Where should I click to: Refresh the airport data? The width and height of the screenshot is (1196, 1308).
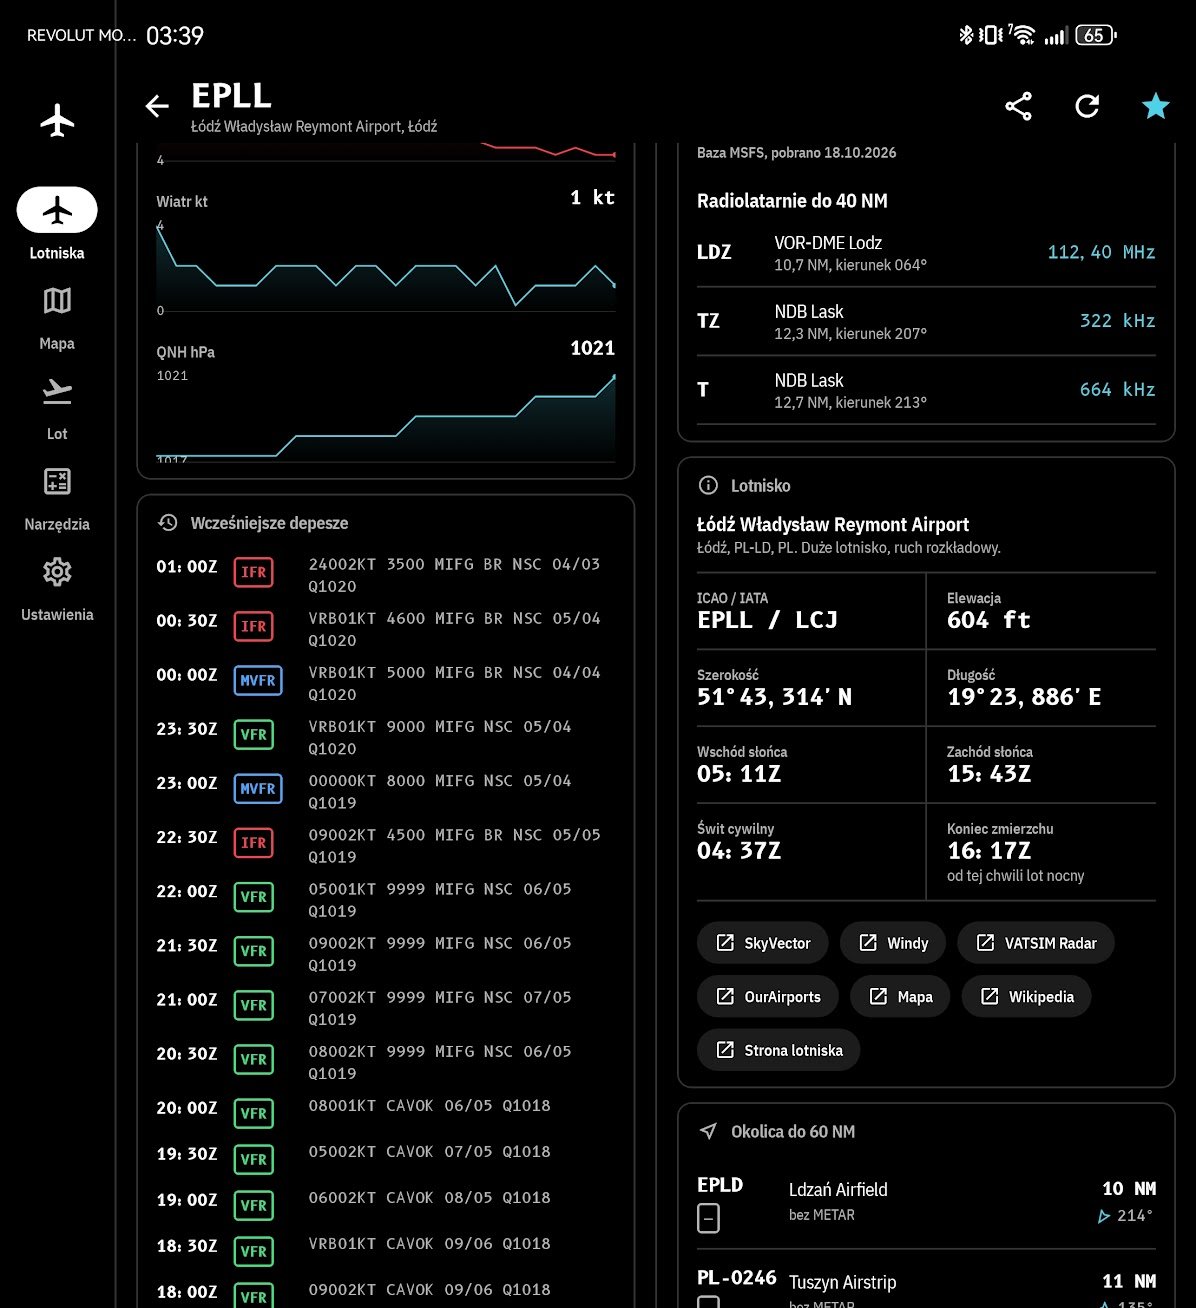click(x=1087, y=106)
